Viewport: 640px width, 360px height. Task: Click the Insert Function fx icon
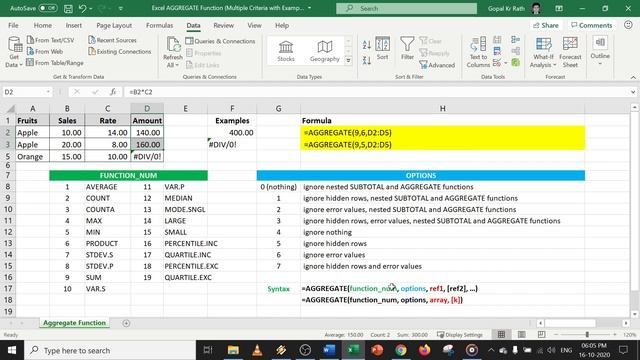[x=113, y=92]
